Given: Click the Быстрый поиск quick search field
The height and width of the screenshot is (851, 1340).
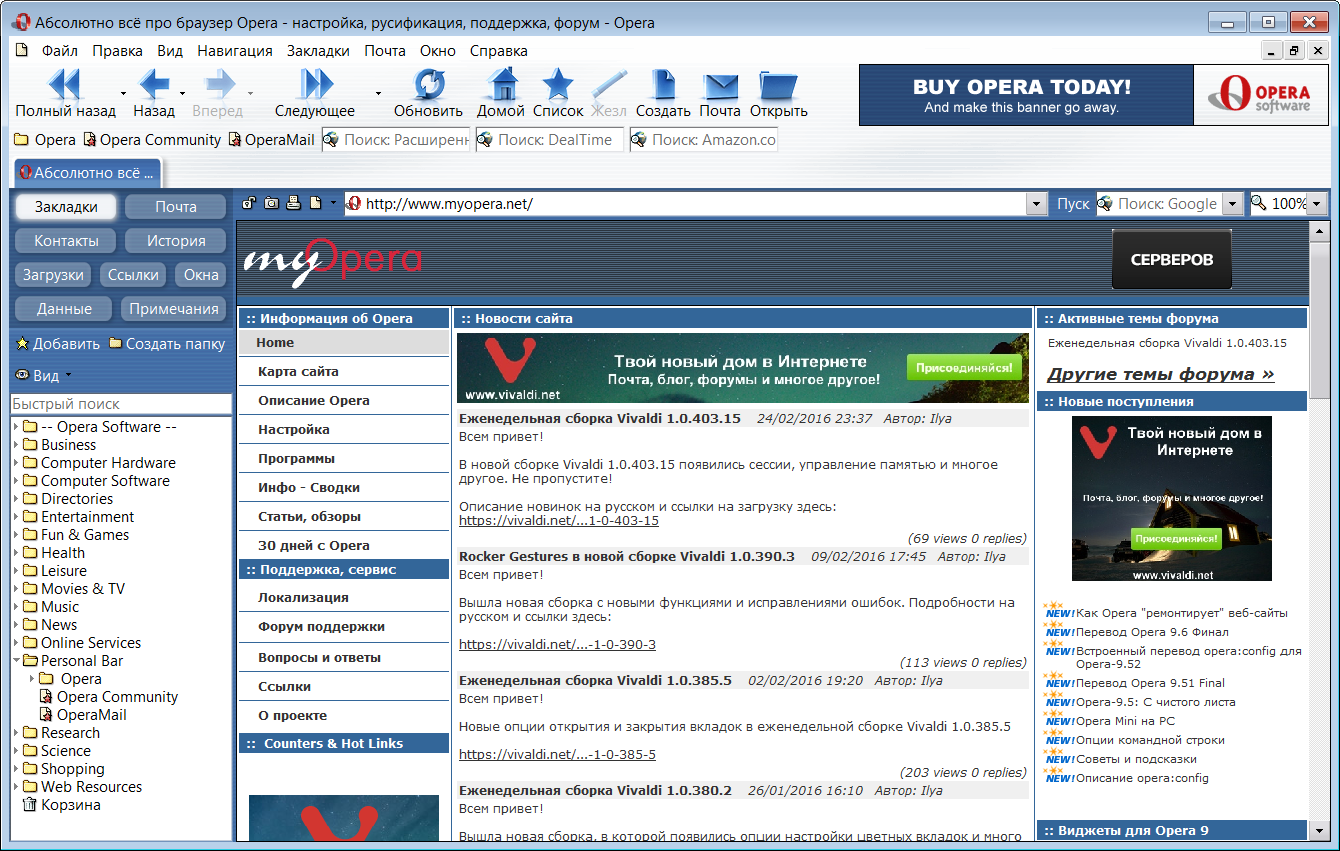Looking at the screenshot, I should pyautogui.click(x=121, y=404).
